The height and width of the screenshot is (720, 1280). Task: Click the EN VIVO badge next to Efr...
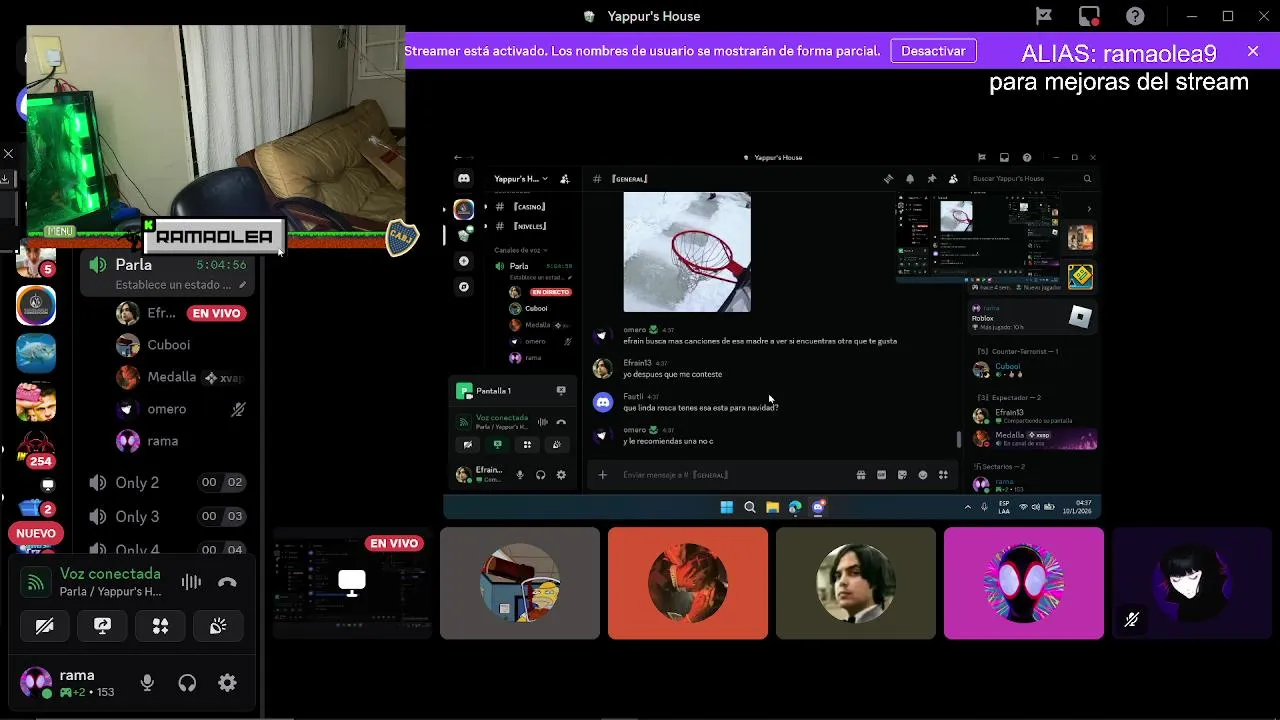[216, 313]
